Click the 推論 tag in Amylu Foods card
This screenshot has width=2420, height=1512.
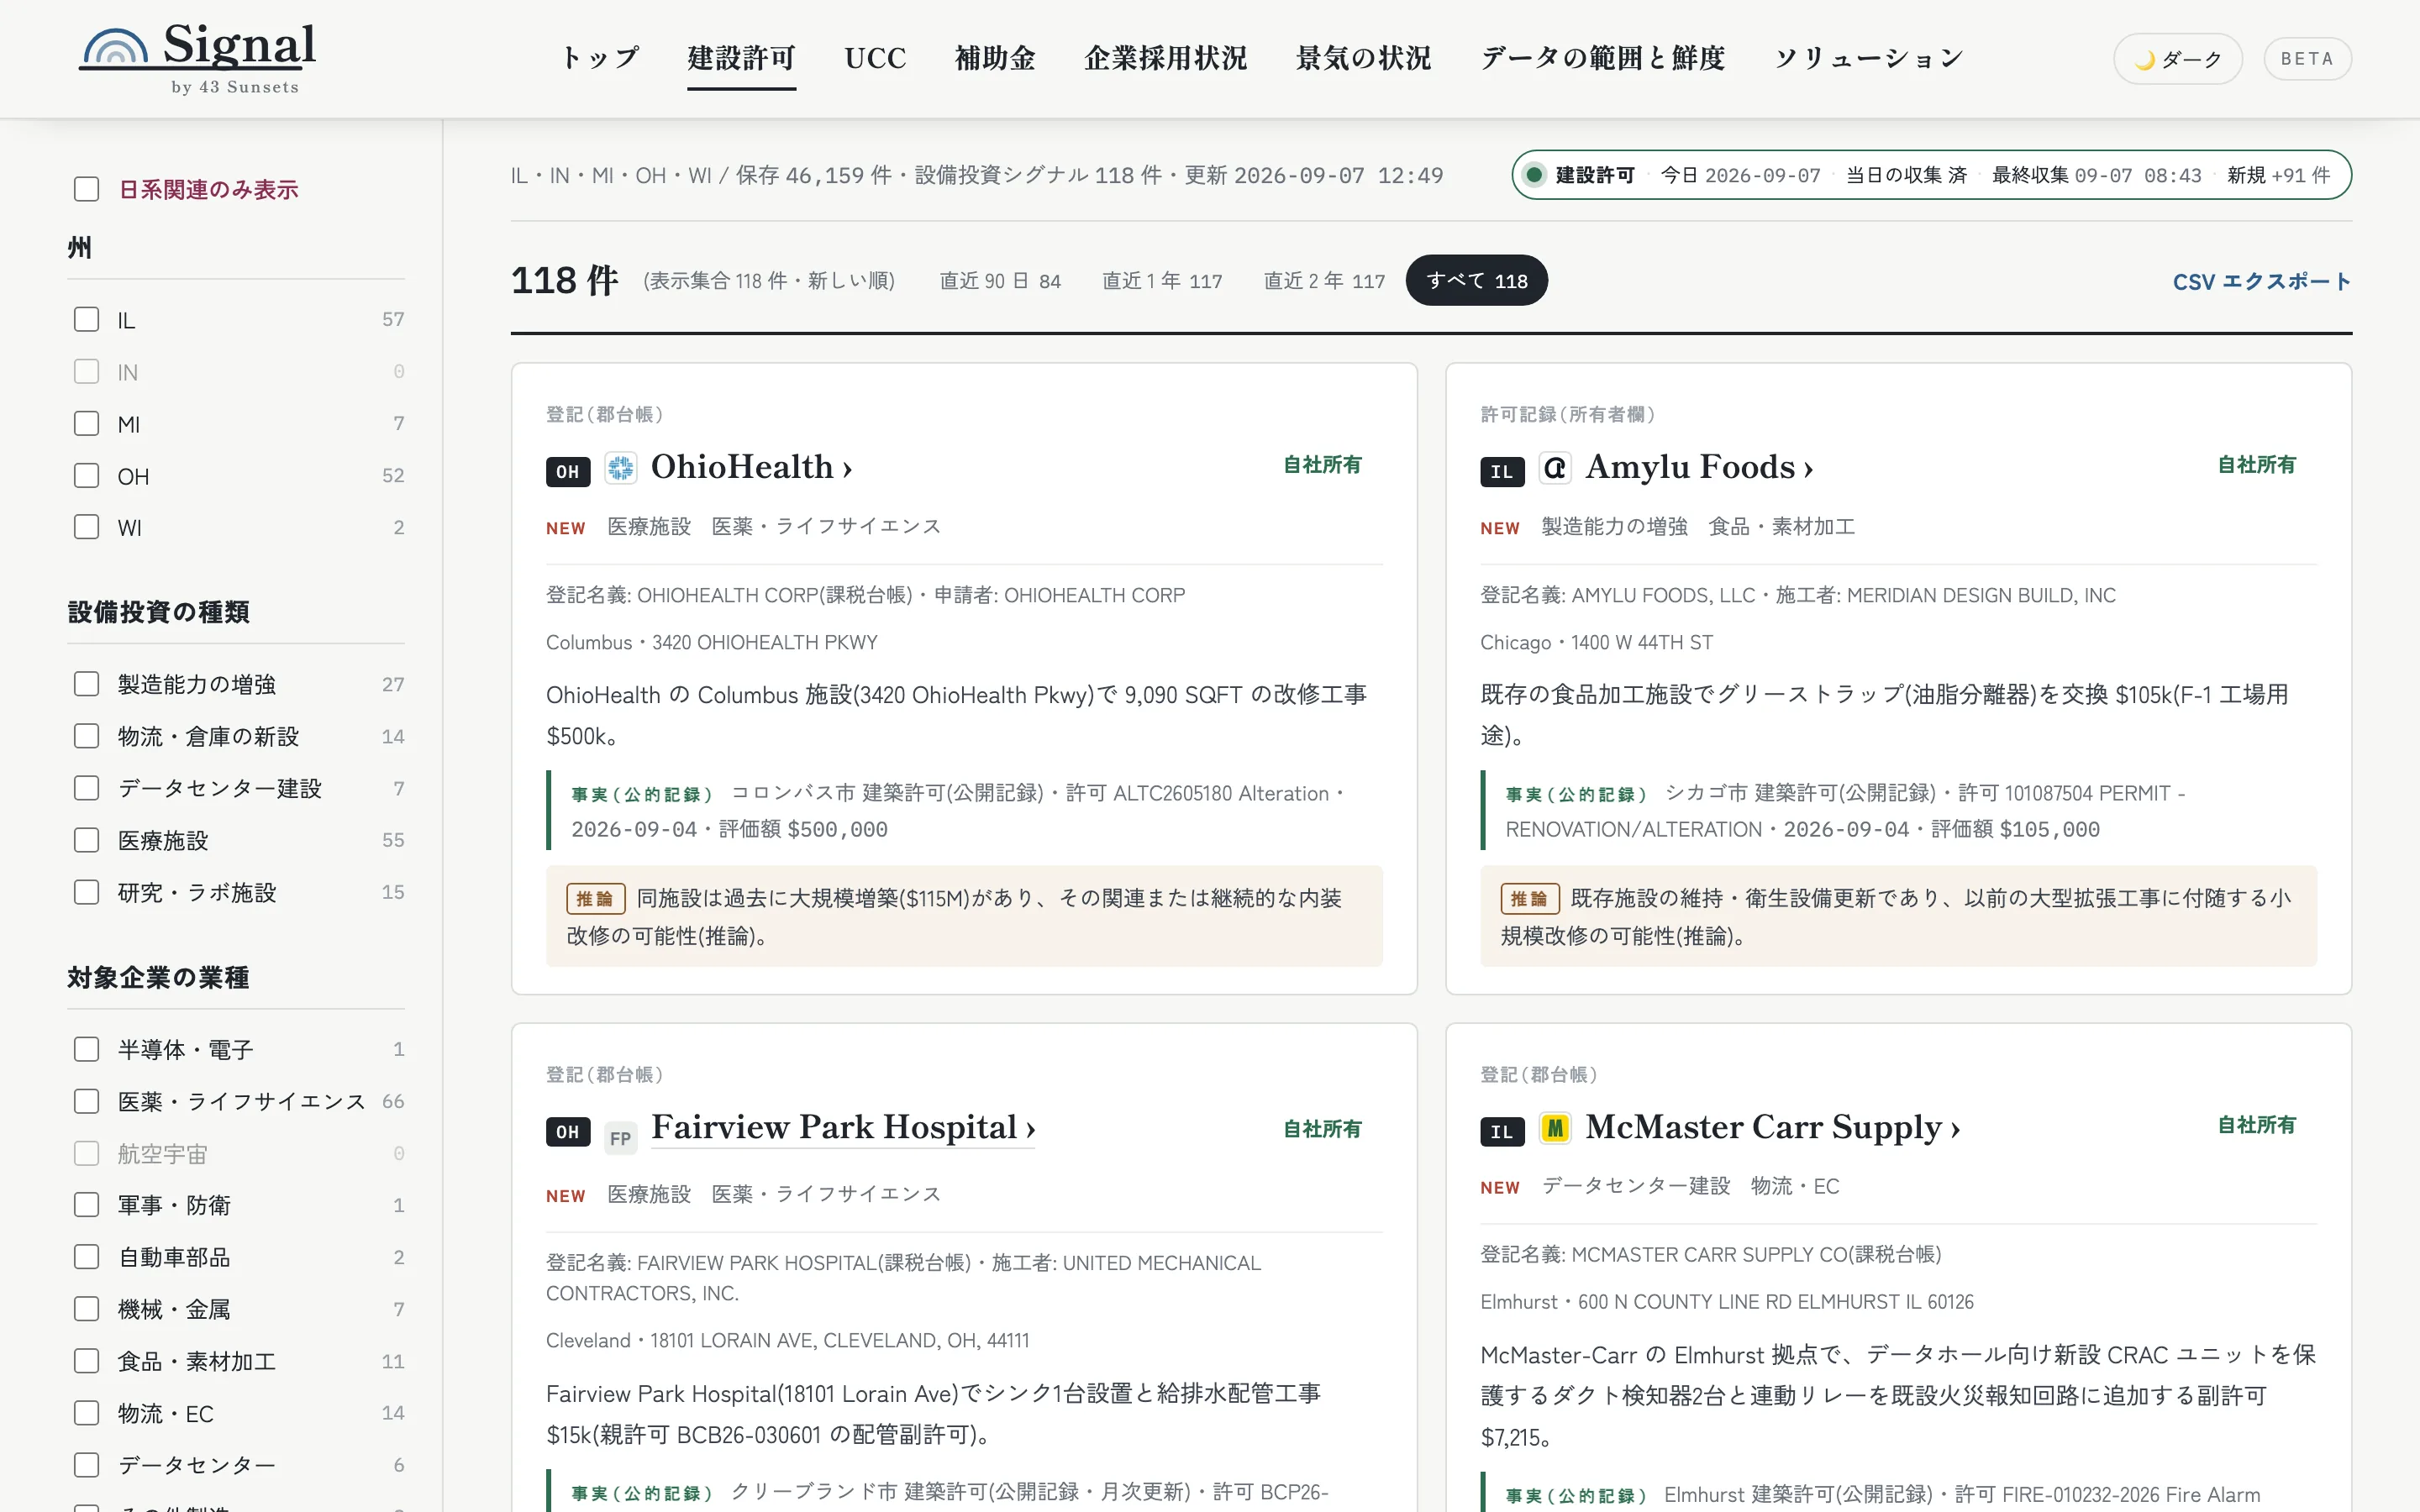(x=1530, y=898)
